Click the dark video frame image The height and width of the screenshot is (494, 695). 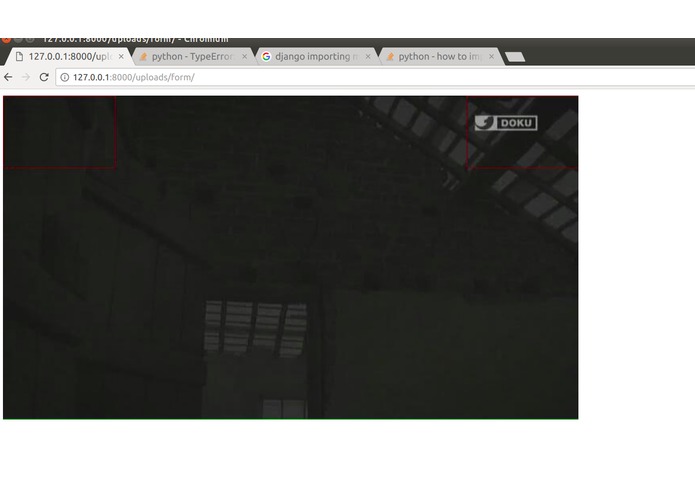[291, 257]
